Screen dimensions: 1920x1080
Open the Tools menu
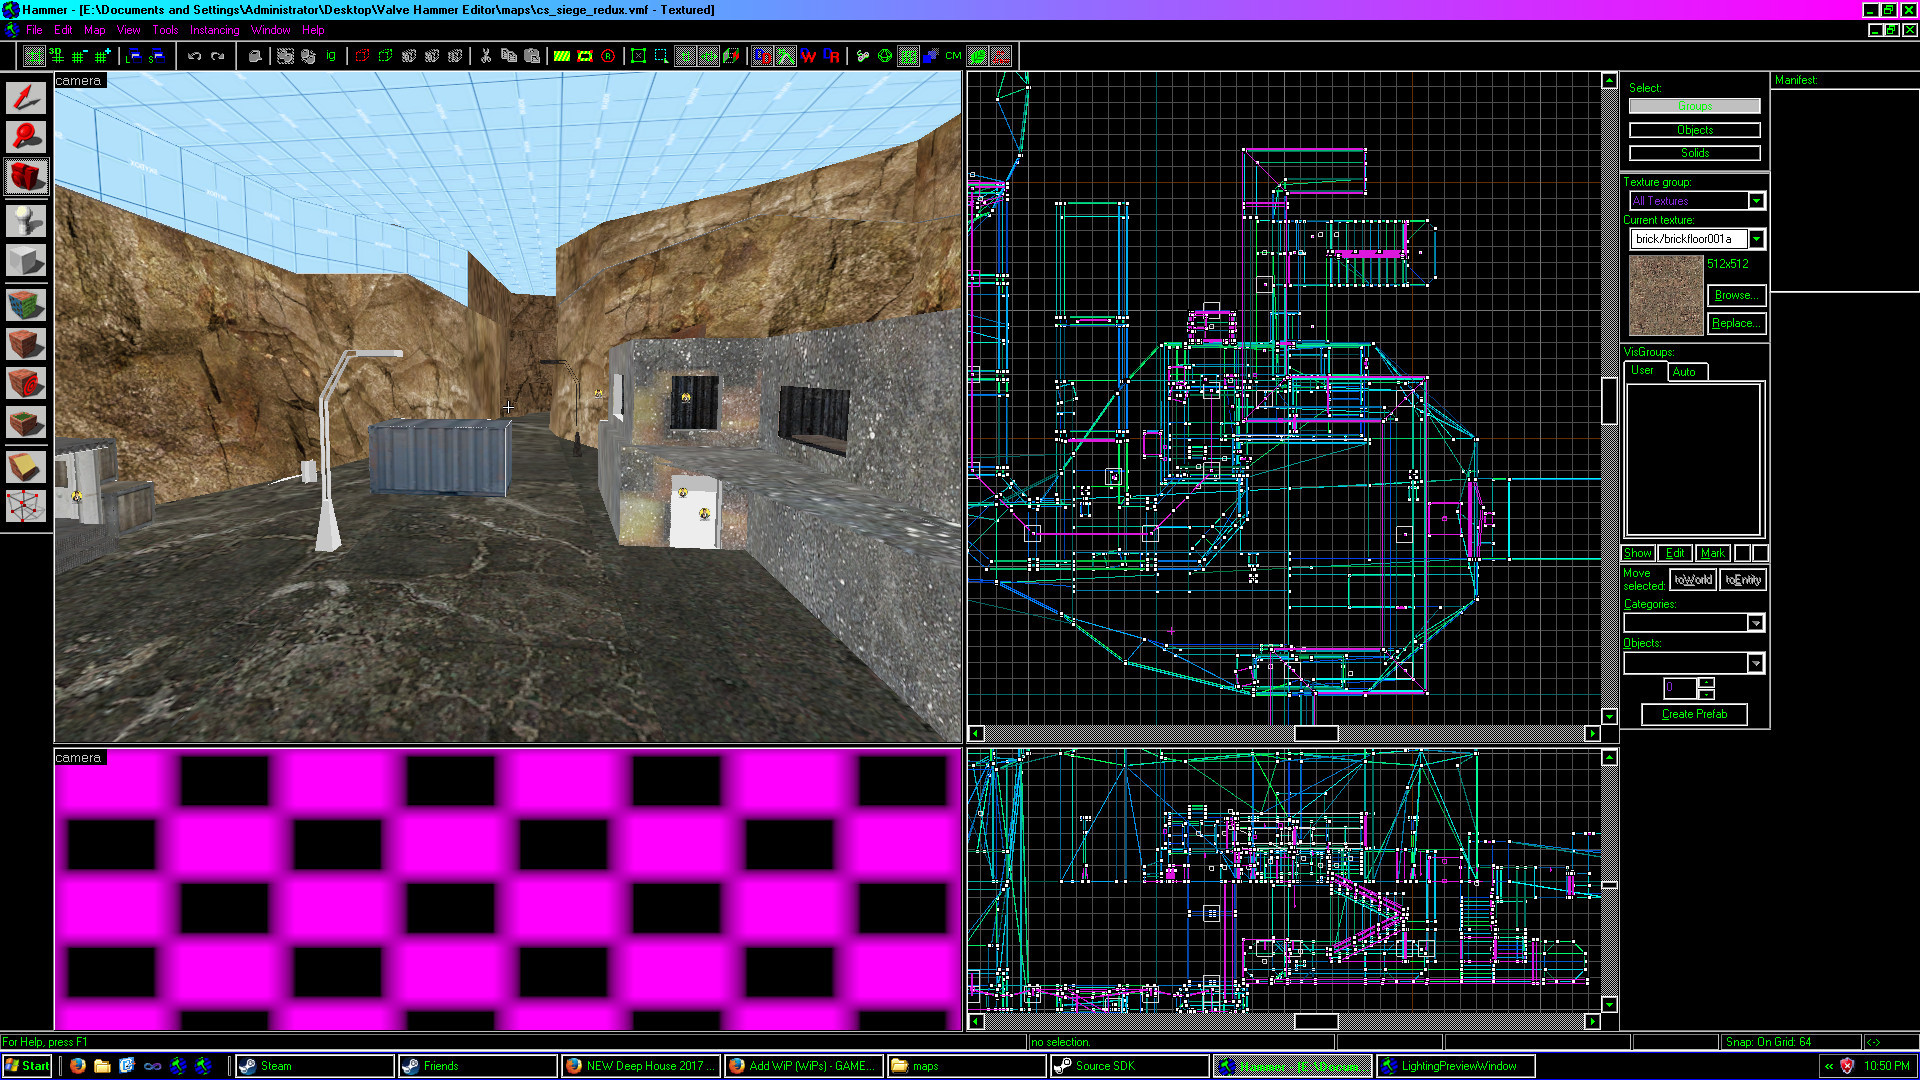pyautogui.click(x=164, y=30)
